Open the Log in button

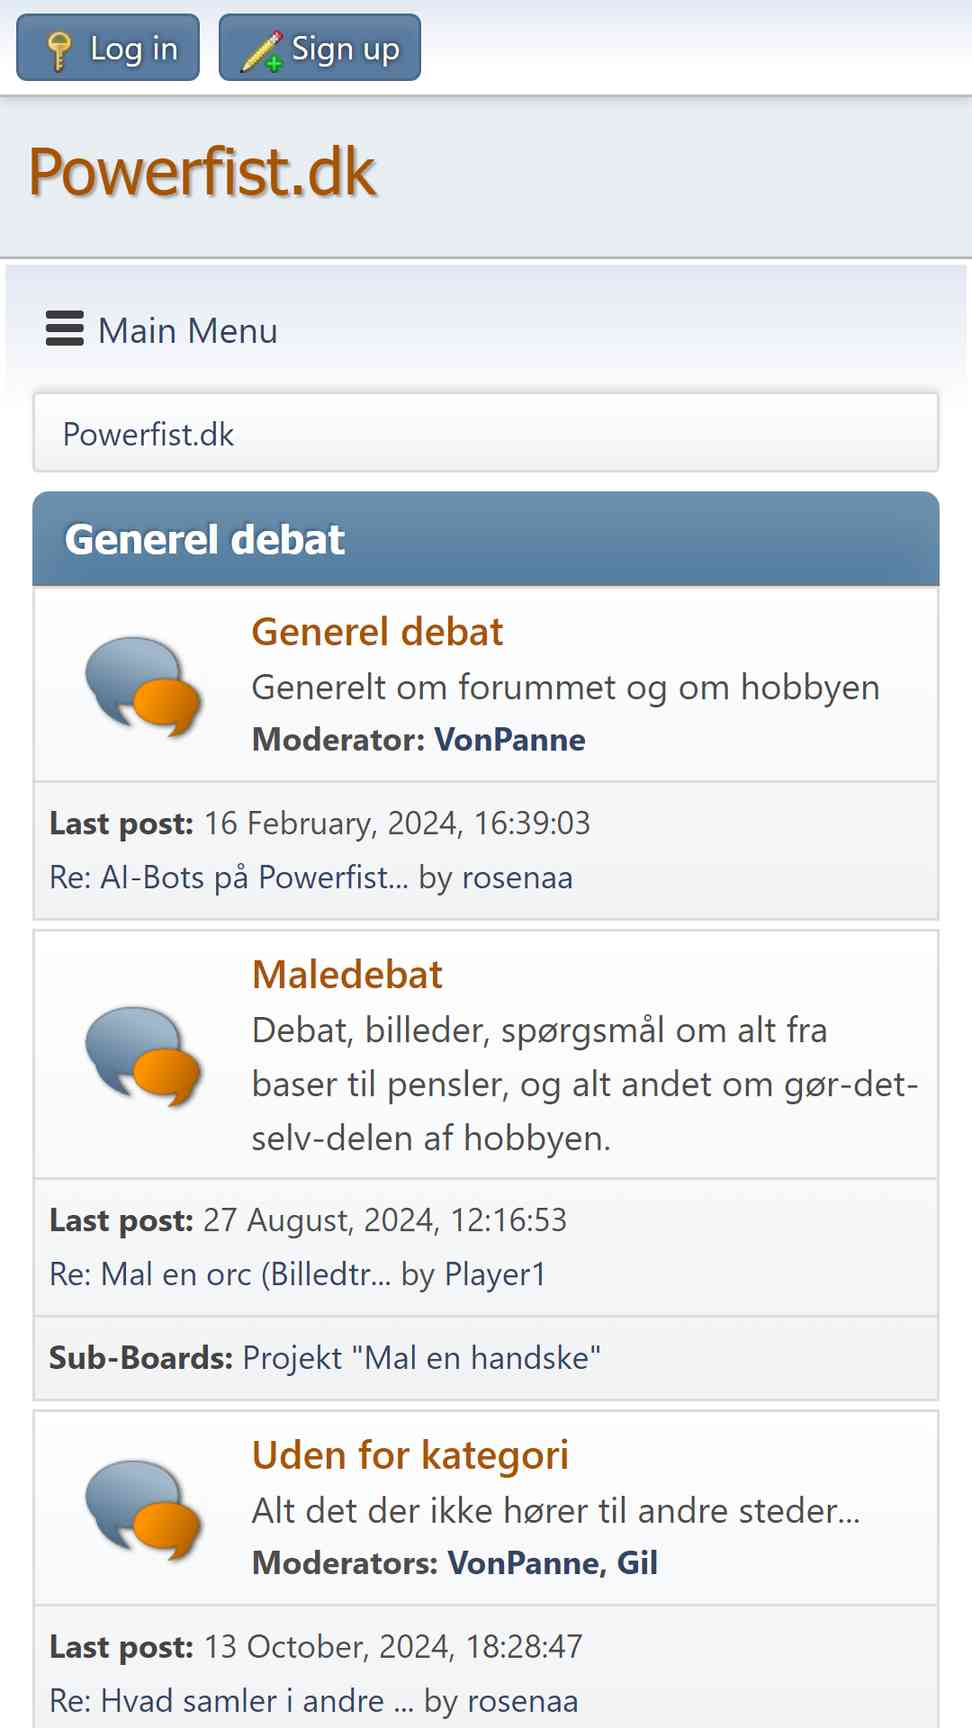[x=108, y=47]
